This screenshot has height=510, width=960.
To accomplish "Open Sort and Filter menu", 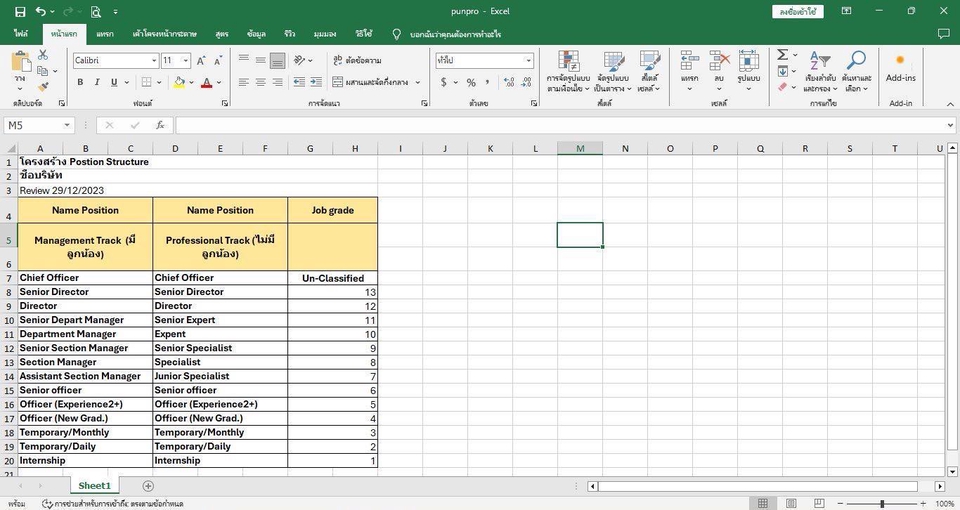I will (820, 71).
